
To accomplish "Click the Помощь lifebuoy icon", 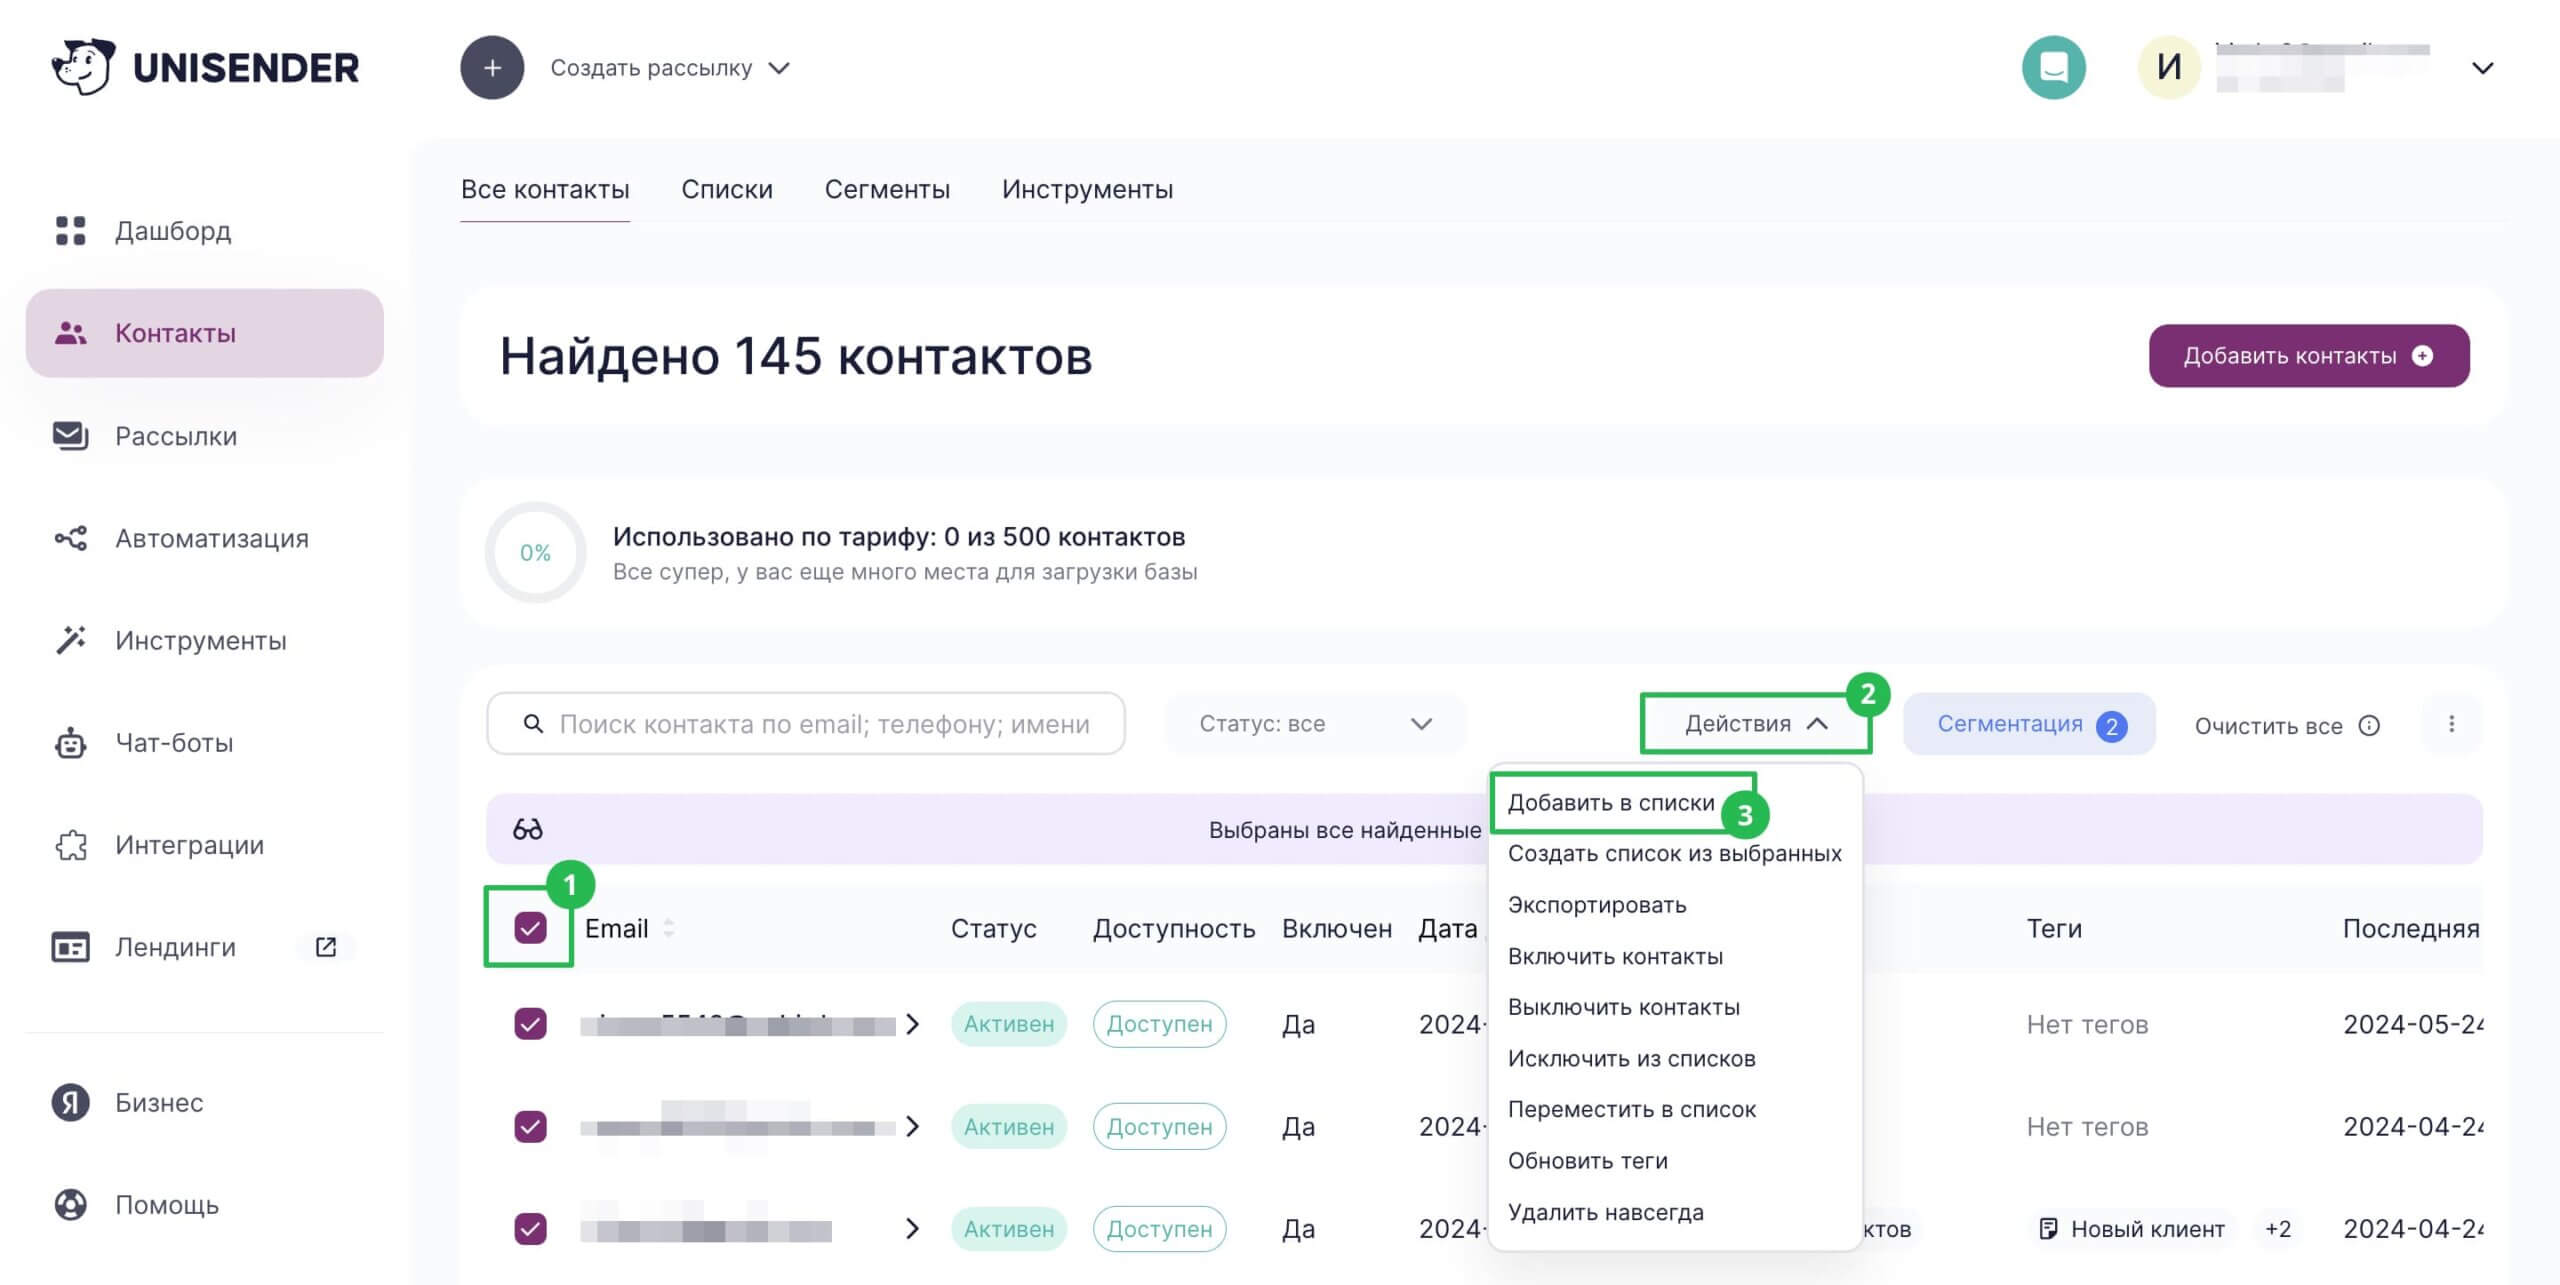I will coord(70,1204).
